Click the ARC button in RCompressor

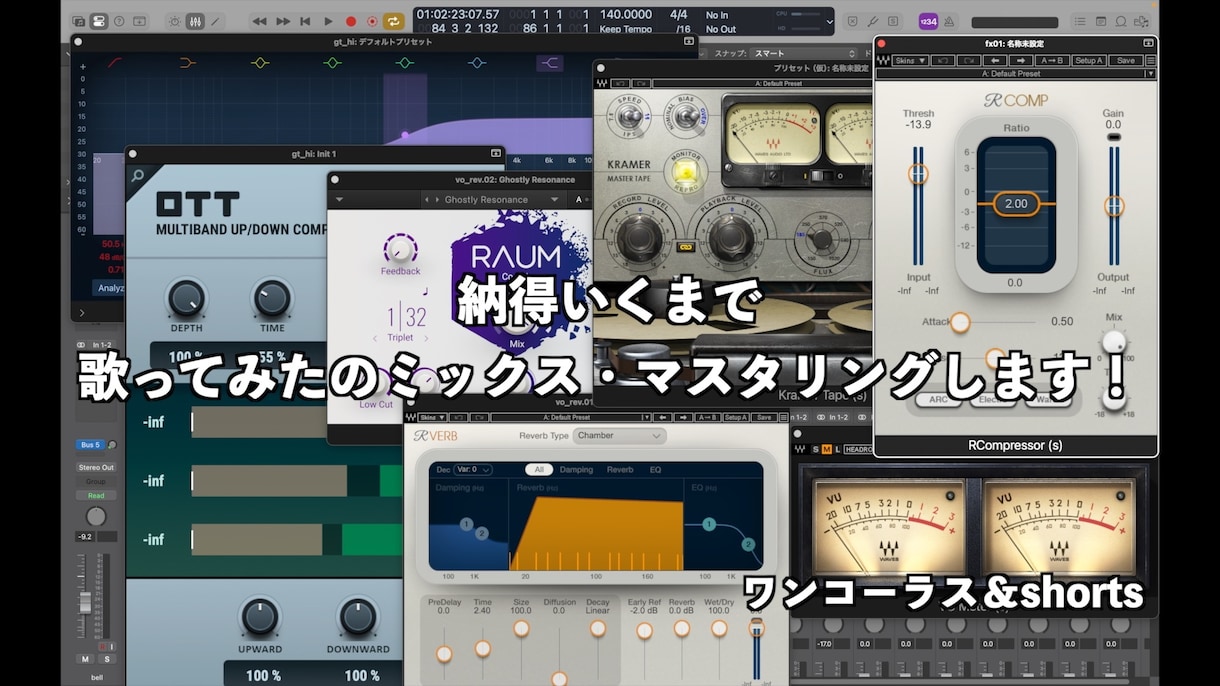coord(939,400)
